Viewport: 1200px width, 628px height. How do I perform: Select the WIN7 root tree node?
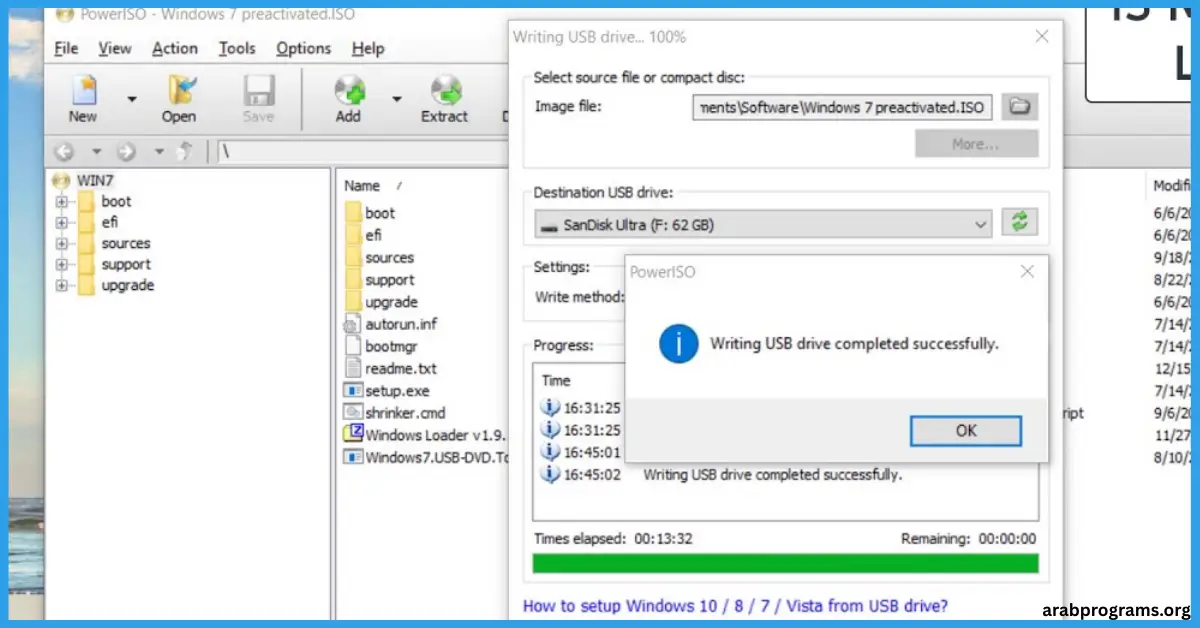point(95,180)
